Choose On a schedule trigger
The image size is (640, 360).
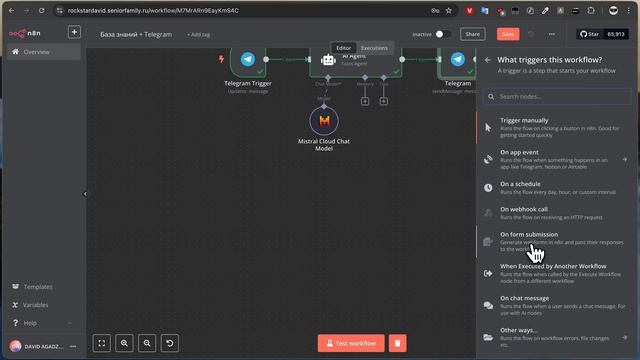tap(556, 188)
